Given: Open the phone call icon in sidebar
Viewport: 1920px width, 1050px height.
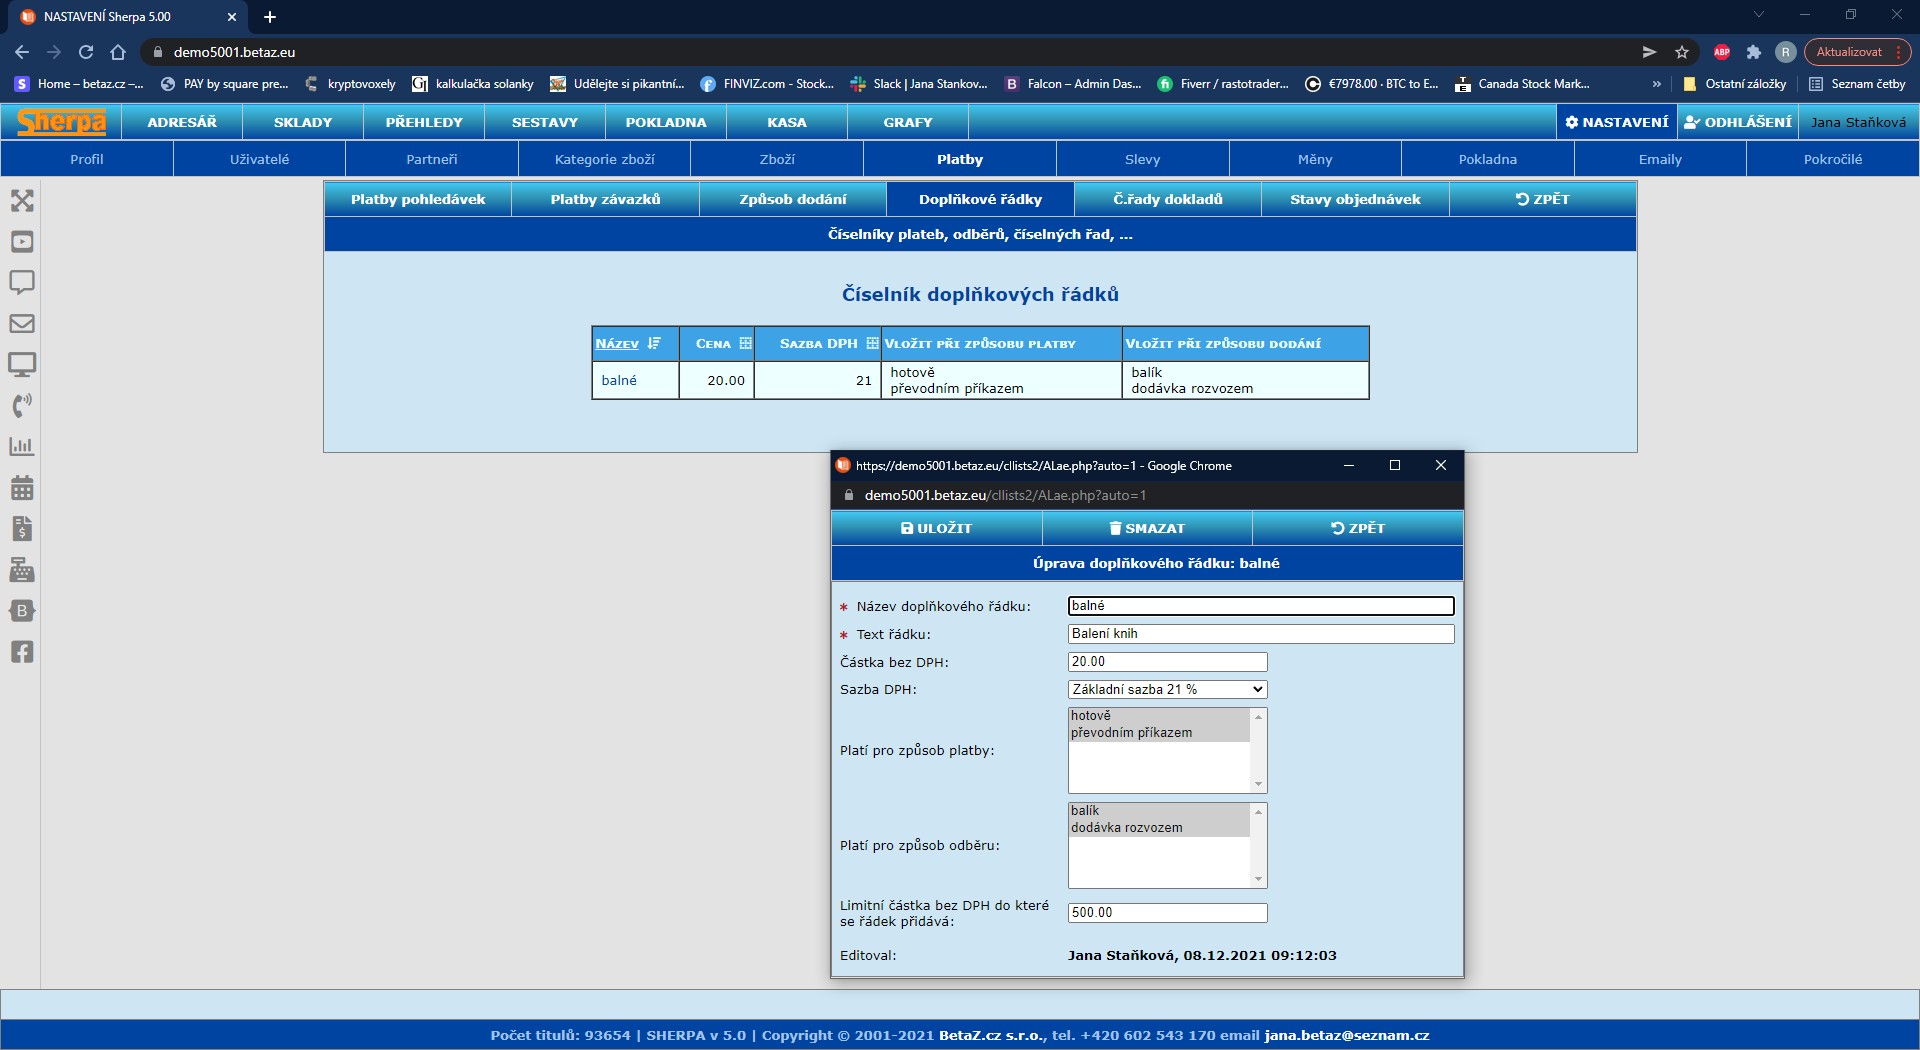Looking at the screenshot, I should 22,405.
